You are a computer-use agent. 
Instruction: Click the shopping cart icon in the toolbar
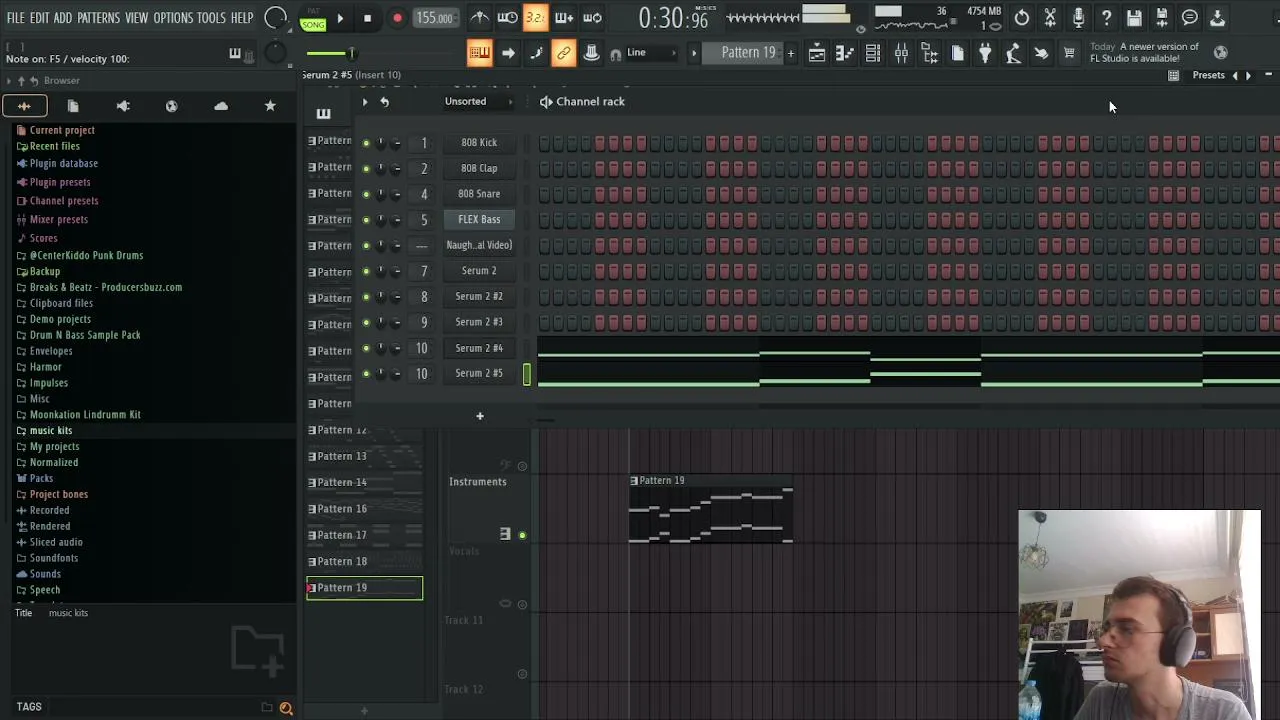point(1069,53)
